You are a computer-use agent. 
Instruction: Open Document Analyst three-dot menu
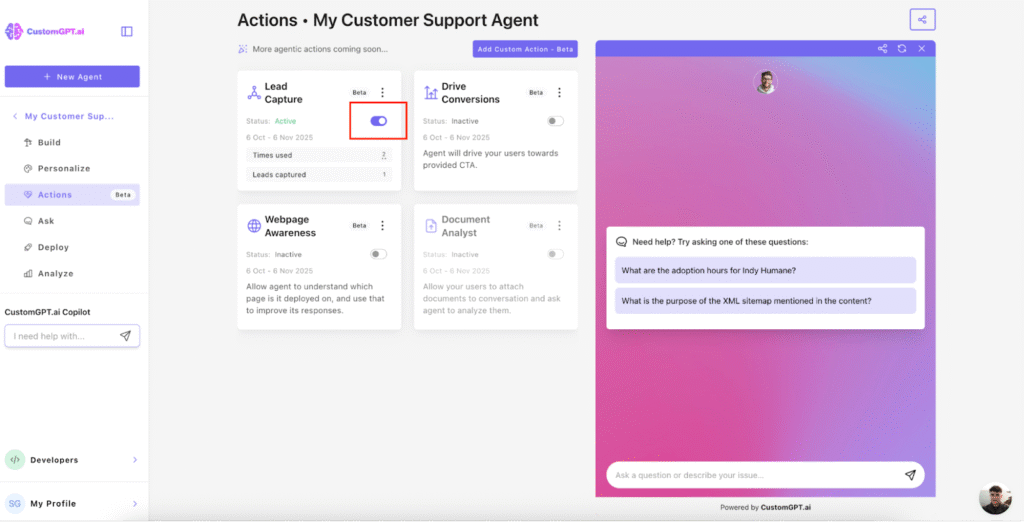(559, 225)
